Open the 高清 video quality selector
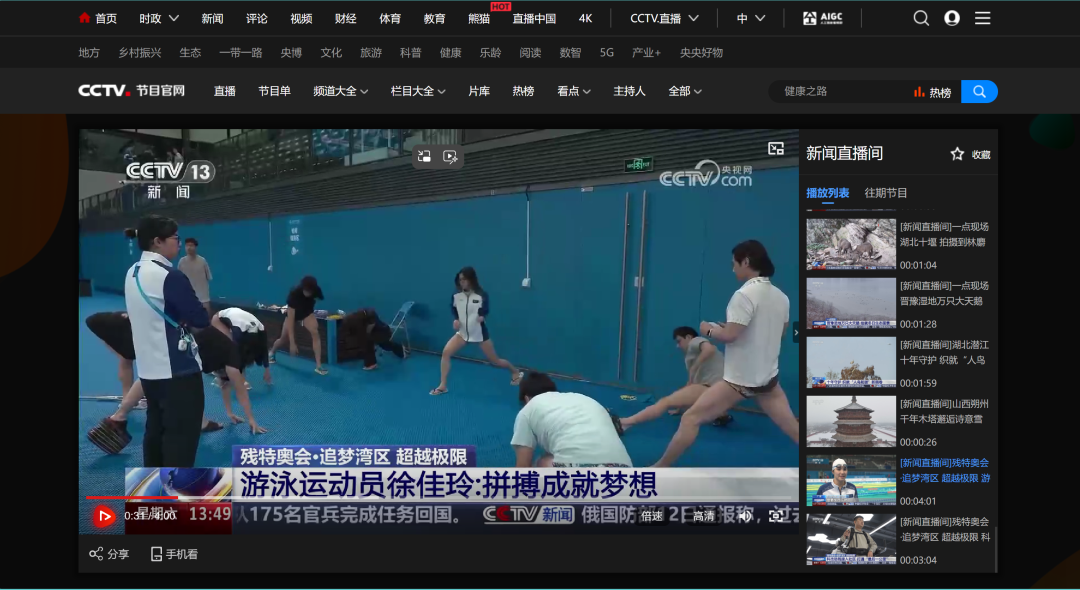This screenshot has height=590, width=1080. [x=704, y=516]
